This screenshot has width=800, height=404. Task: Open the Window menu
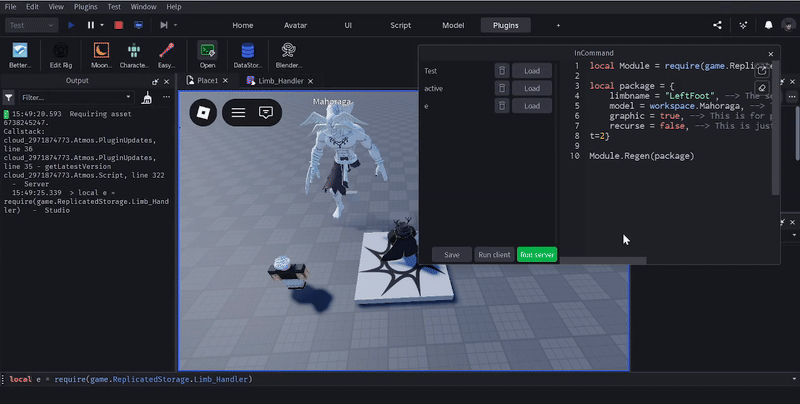pos(143,7)
